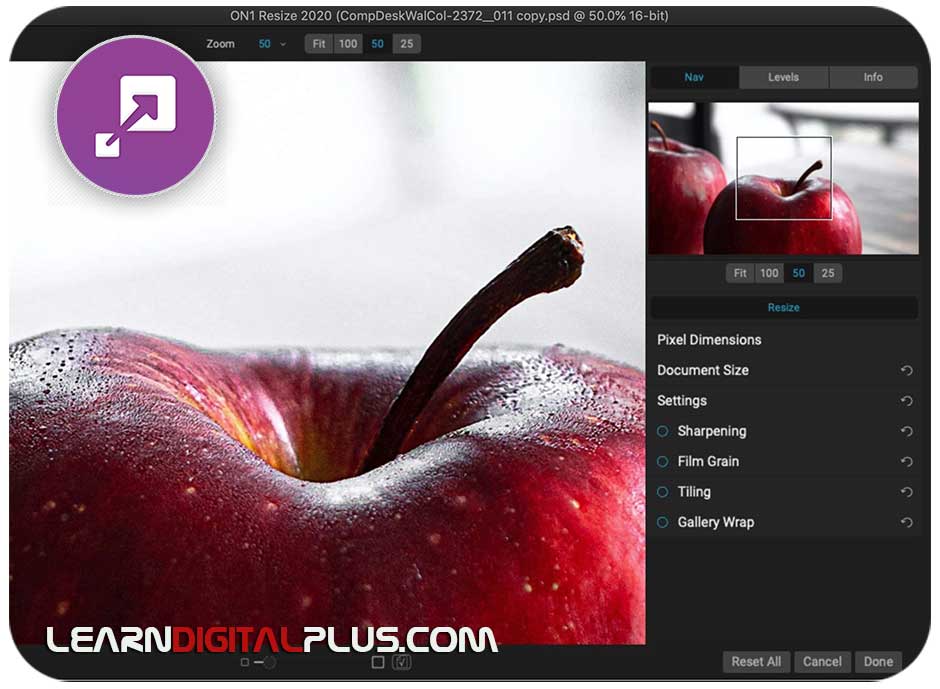The width and height of the screenshot is (940, 689).
Task: Set top zoom bar to 25
Action: coord(406,44)
